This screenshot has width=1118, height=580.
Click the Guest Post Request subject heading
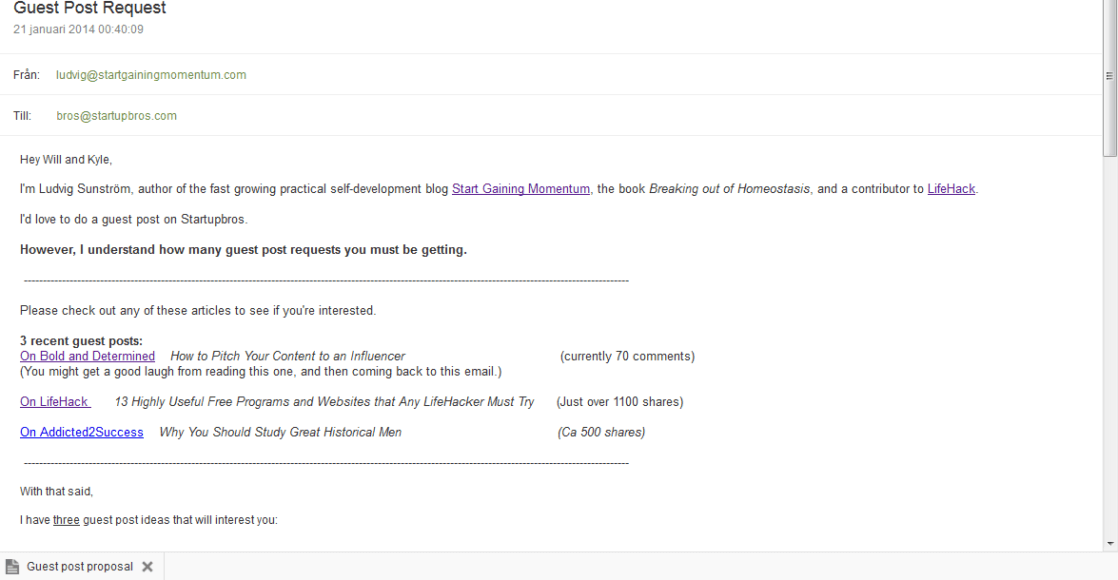coord(90,8)
